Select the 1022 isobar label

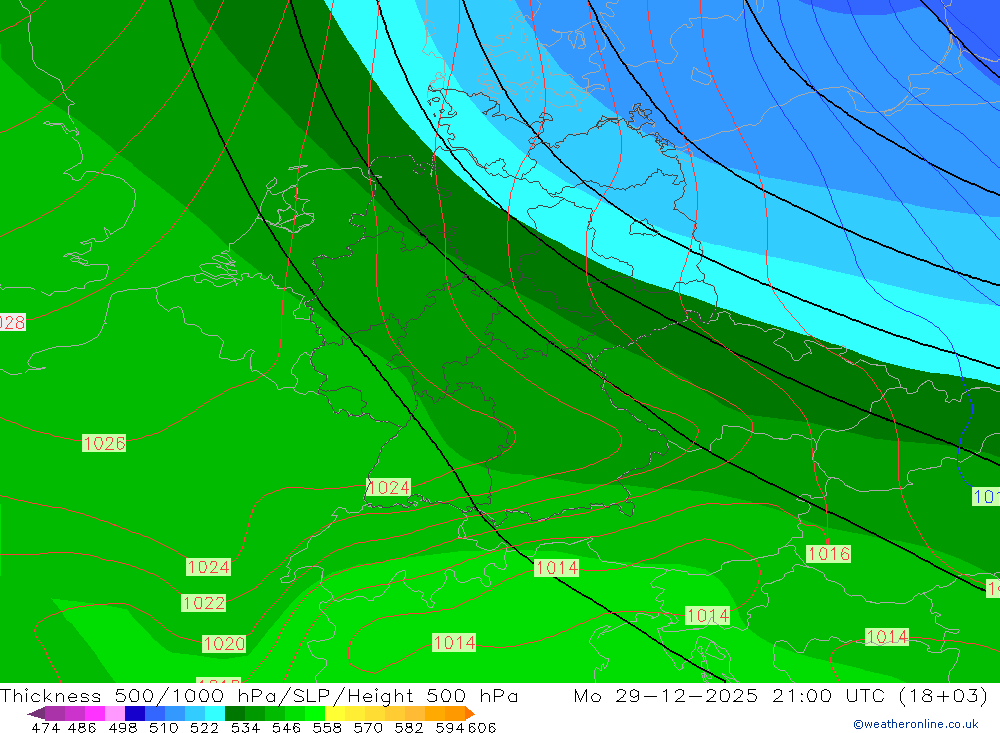tap(203, 603)
